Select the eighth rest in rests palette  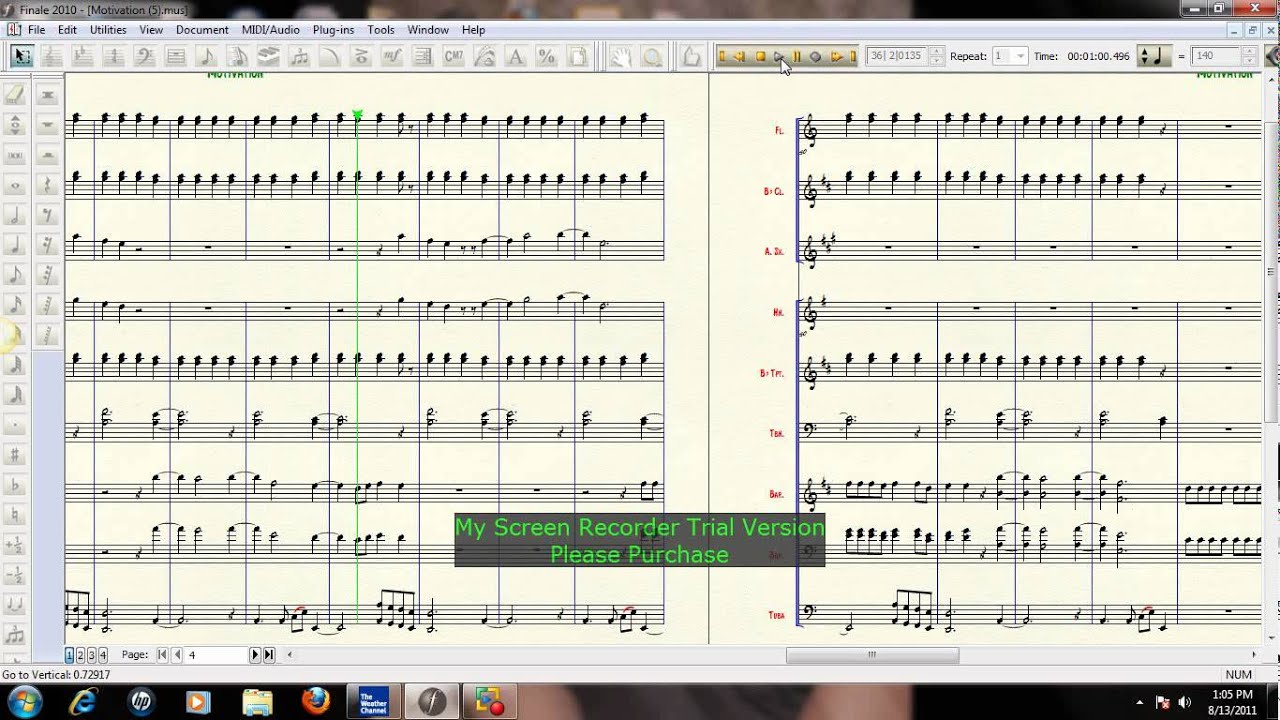(x=47, y=215)
